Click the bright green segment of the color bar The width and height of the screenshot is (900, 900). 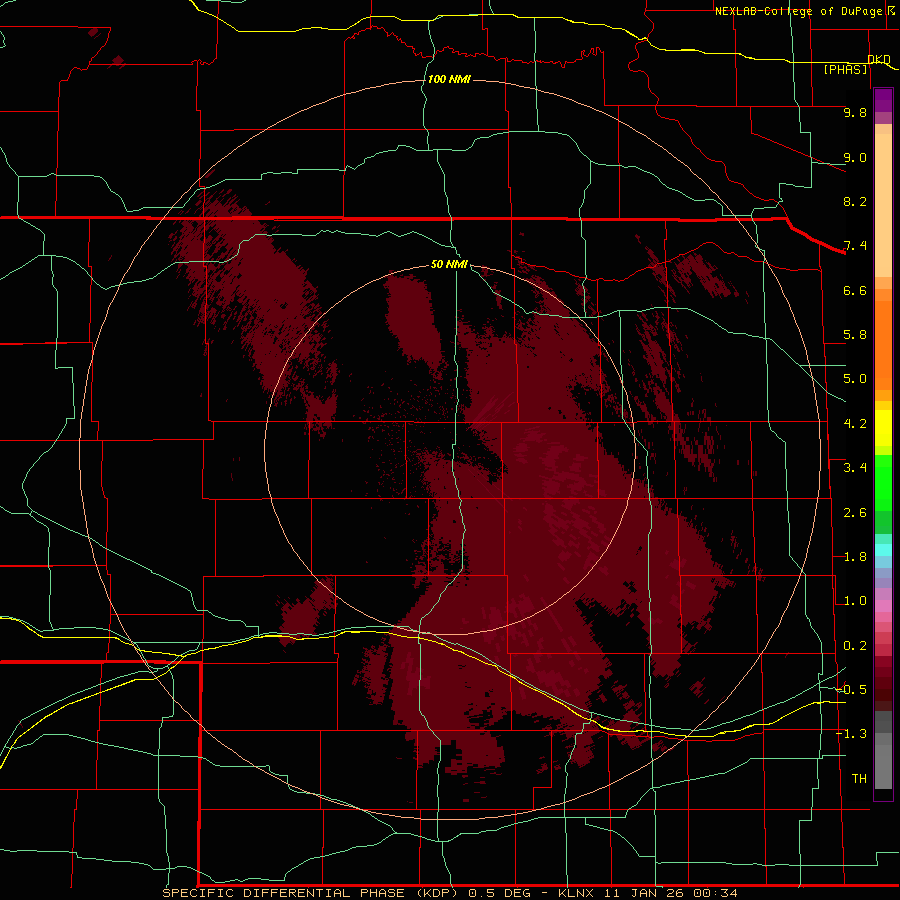(x=883, y=482)
